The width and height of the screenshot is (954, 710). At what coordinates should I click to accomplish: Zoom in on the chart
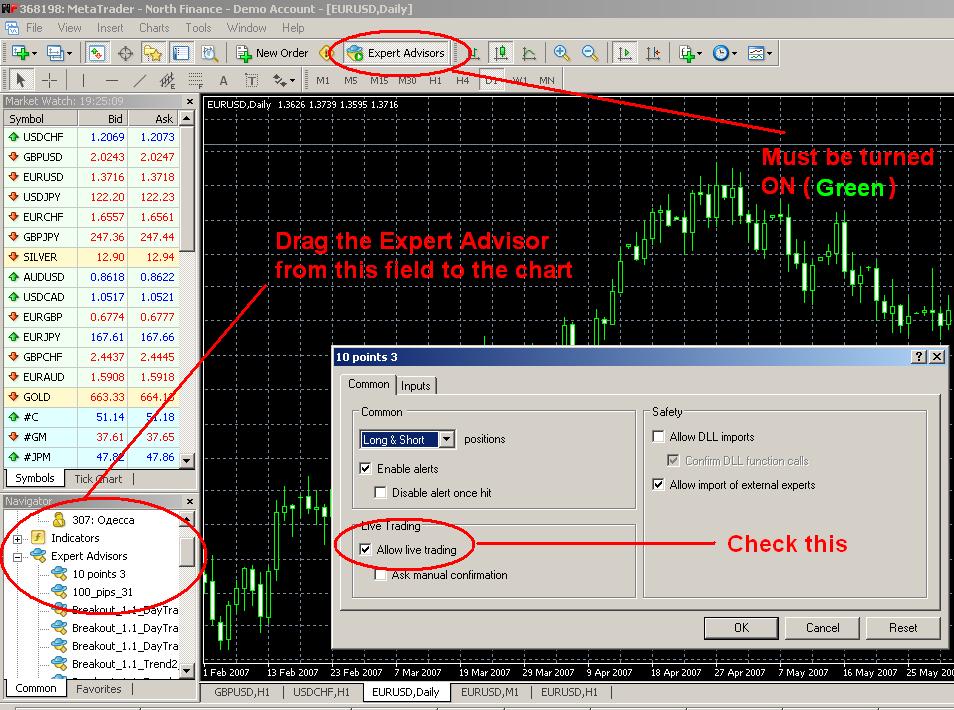(x=562, y=54)
